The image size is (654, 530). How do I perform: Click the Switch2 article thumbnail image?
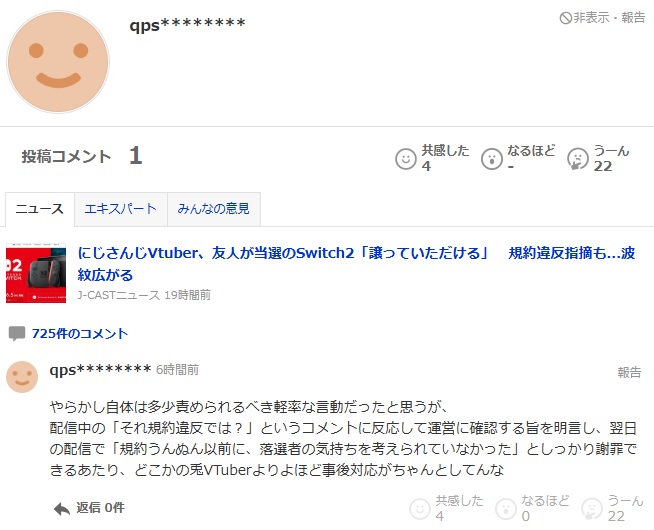coord(36,273)
